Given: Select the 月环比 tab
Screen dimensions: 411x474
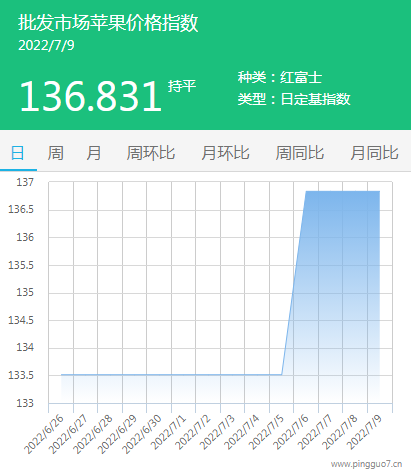Looking at the screenshot, I should 225,153.
